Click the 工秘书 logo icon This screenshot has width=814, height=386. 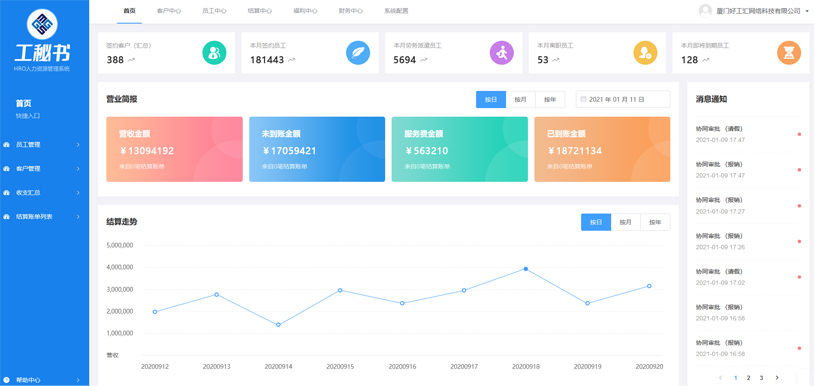point(42,24)
